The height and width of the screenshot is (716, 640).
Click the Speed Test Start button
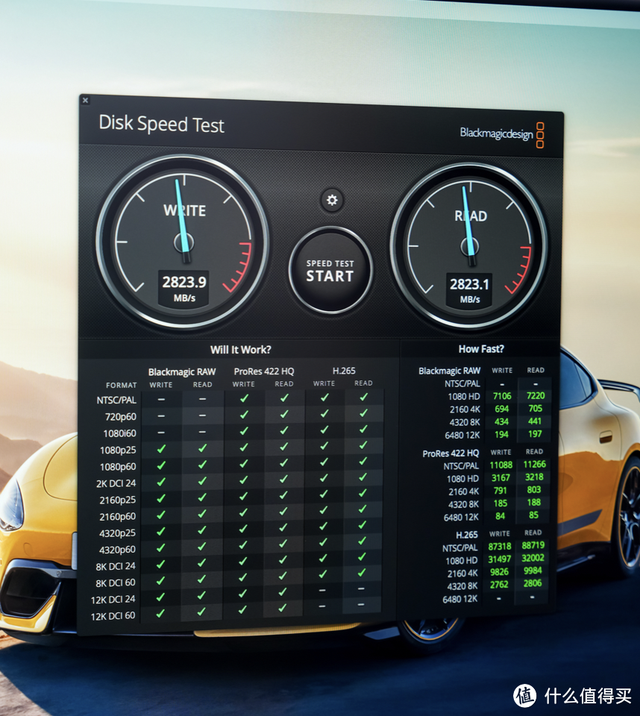330,270
